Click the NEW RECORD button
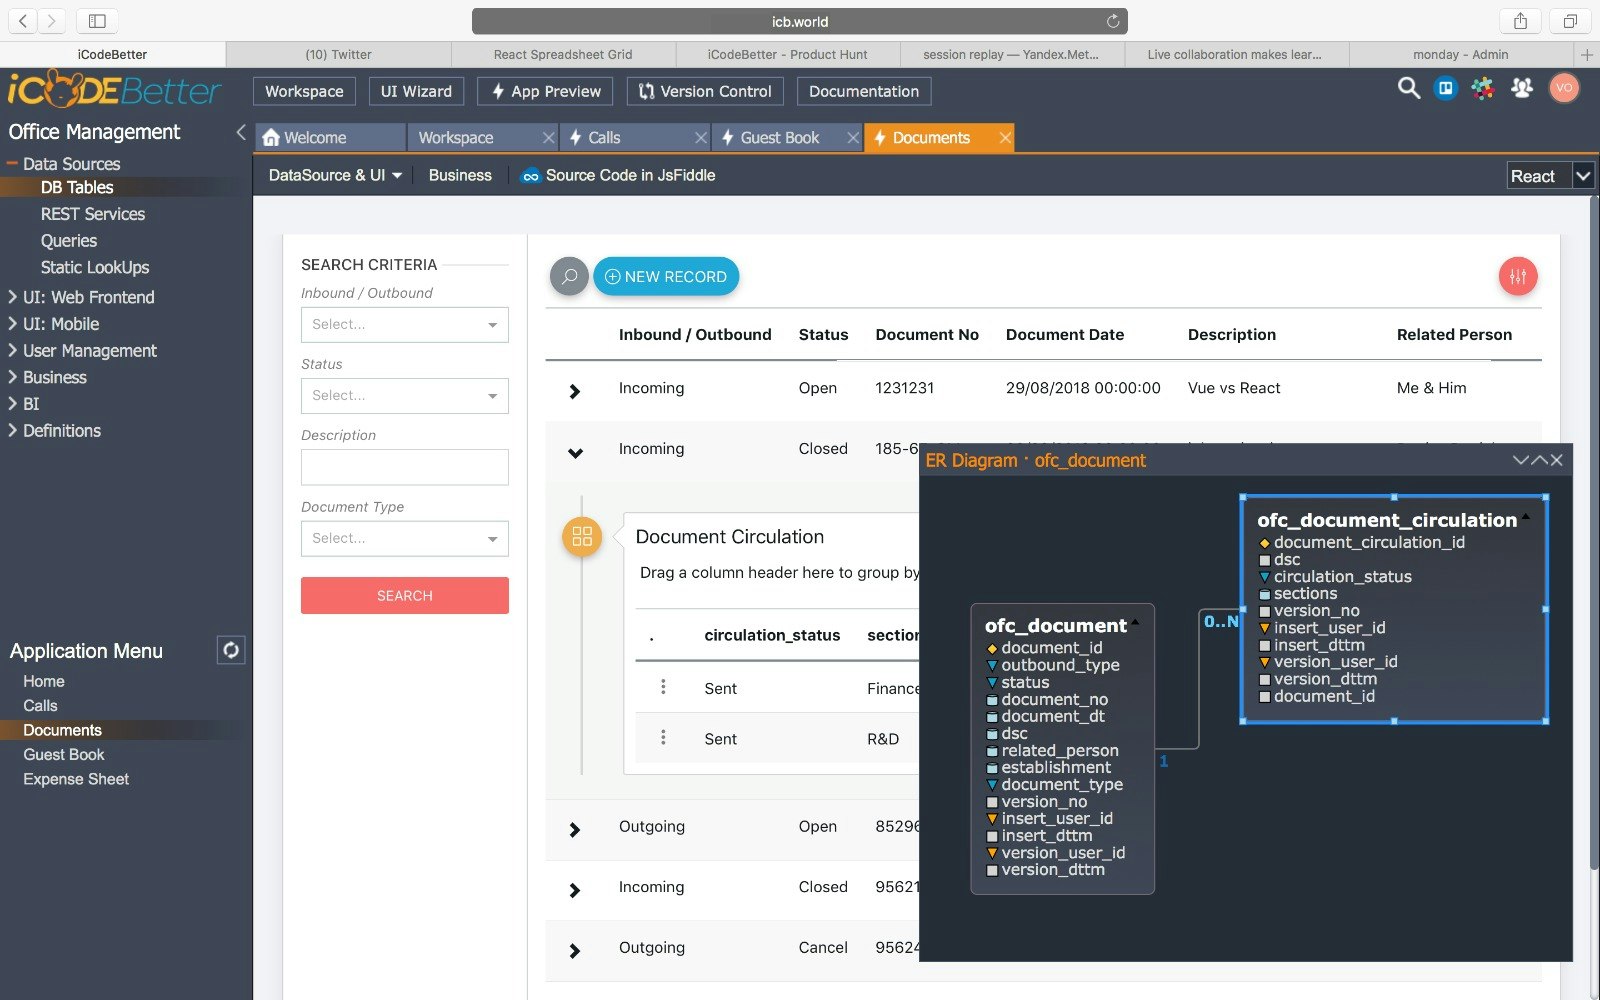The image size is (1600, 1000). [x=666, y=277]
